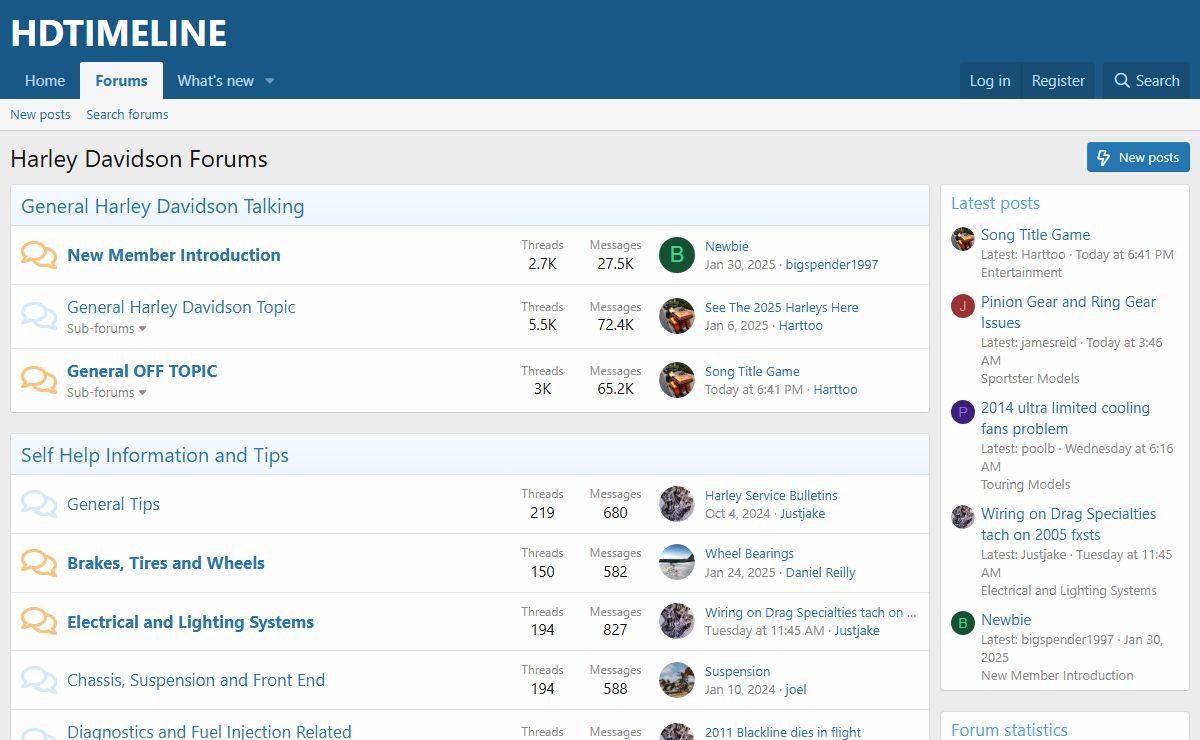Click the Entertainment label under Song Title Game
The width and height of the screenshot is (1200, 740).
tap(1021, 272)
